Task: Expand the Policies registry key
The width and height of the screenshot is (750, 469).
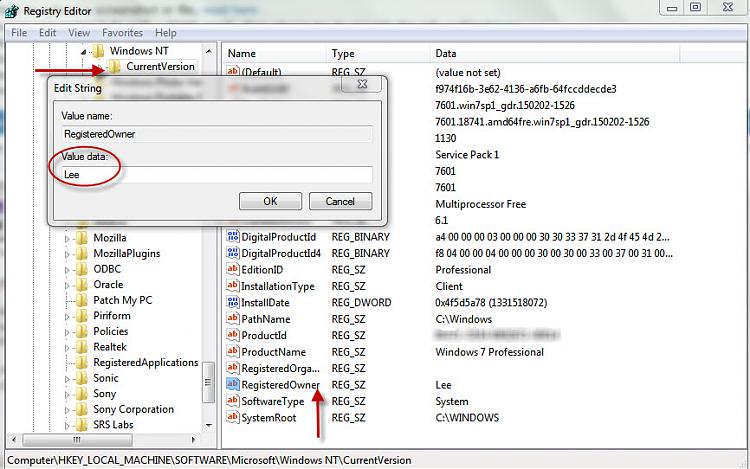Action: coord(67,332)
